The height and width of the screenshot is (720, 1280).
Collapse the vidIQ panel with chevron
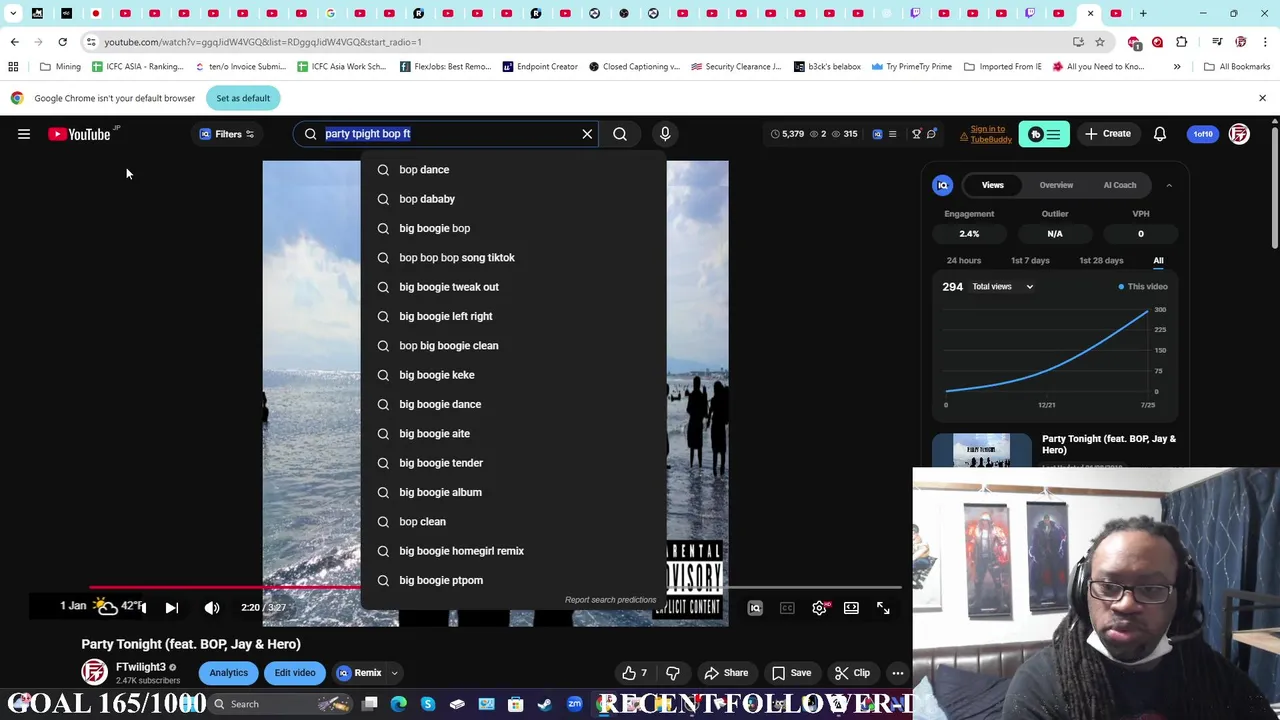pyautogui.click(x=1169, y=185)
